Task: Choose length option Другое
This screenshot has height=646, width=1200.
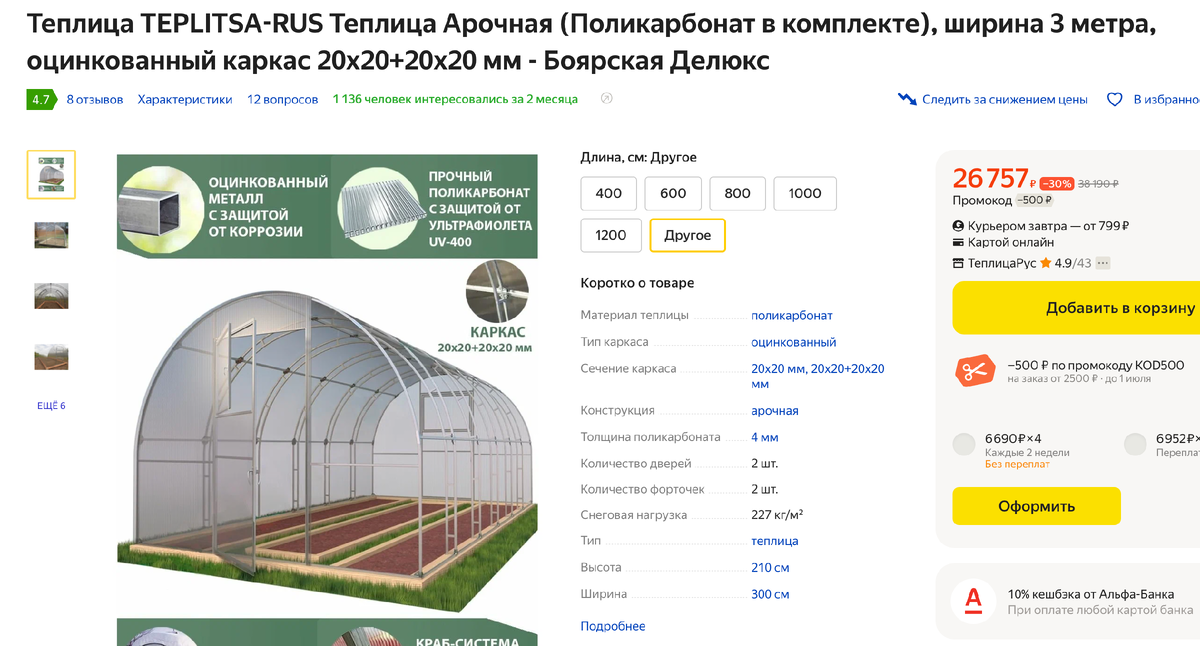Action: (687, 236)
